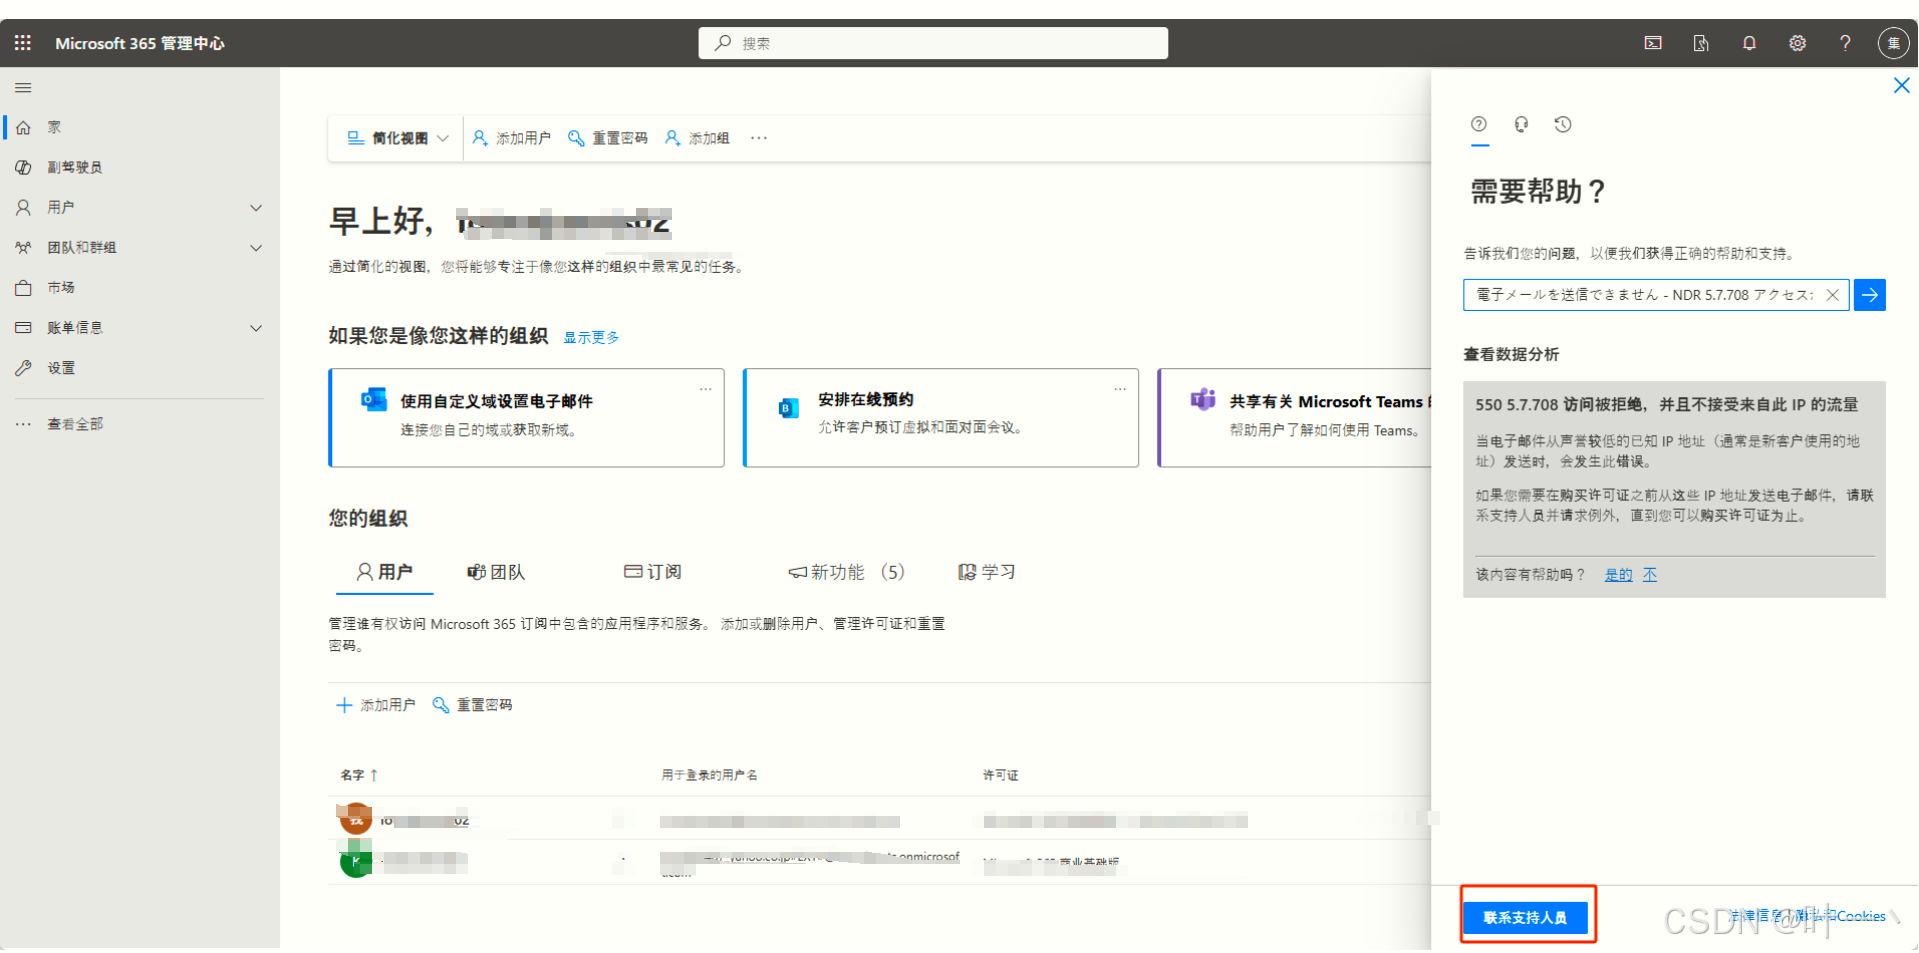Click 添加用户 above the user table
Image resolution: width=1919 pixels, height=953 pixels.
(375, 705)
